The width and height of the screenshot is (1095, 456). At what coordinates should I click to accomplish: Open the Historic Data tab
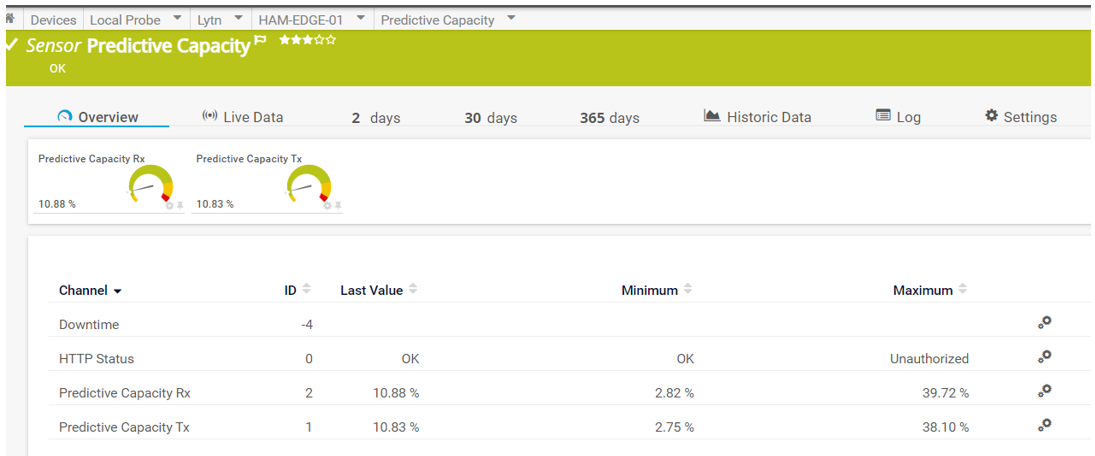pyautogui.click(x=757, y=117)
